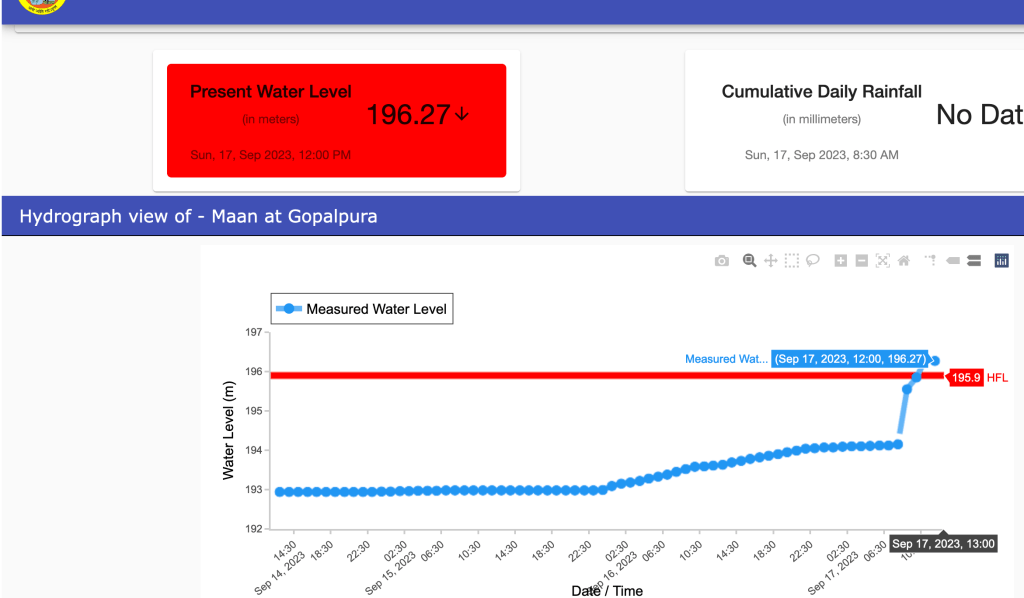Click the Autoscale icon

click(x=882, y=261)
